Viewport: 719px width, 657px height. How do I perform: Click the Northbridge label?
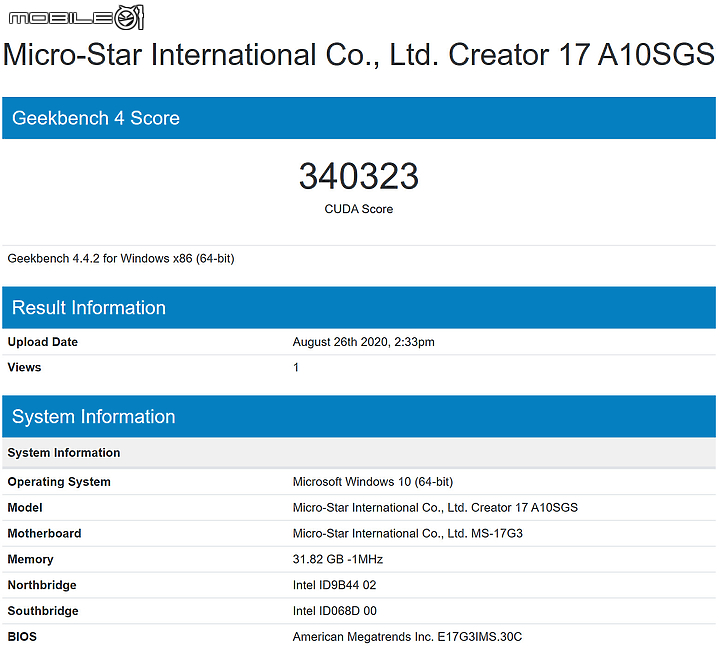tap(42, 585)
